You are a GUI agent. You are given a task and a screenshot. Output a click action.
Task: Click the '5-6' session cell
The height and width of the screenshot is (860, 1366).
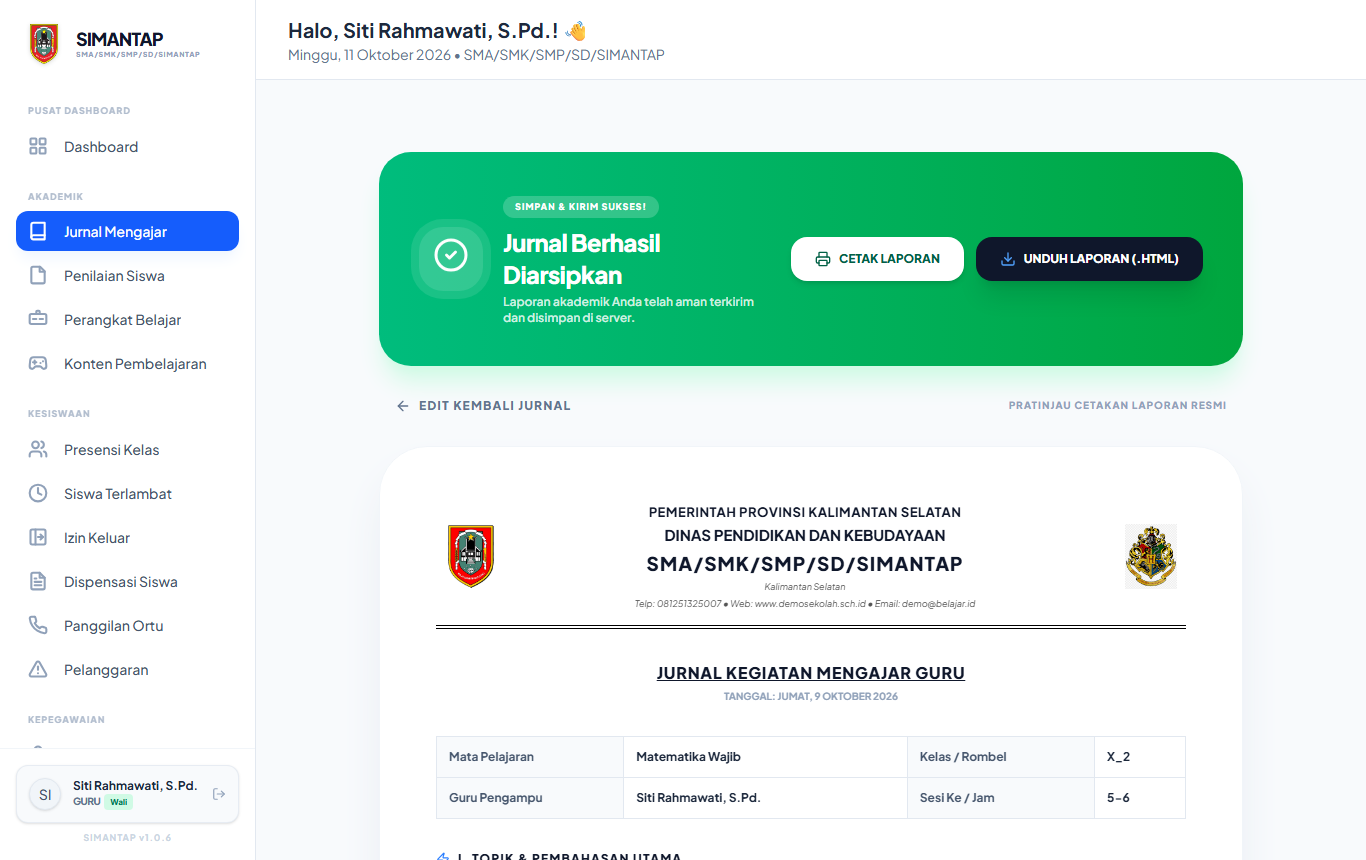[1140, 798]
